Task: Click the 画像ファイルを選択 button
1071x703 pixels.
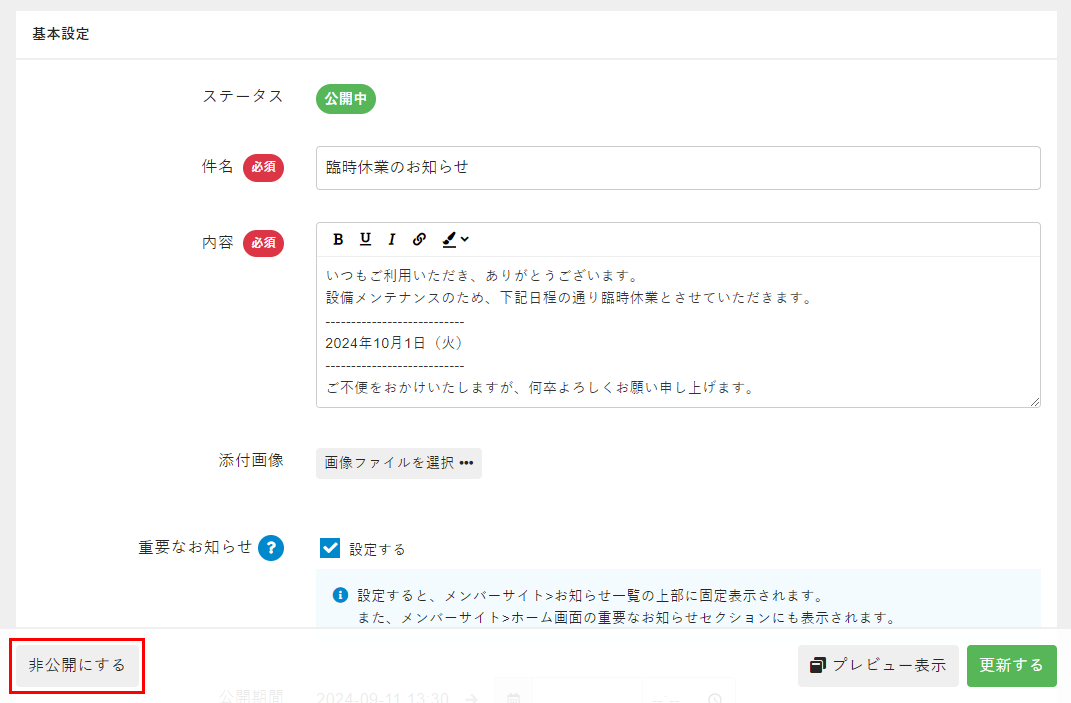Action: point(398,463)
